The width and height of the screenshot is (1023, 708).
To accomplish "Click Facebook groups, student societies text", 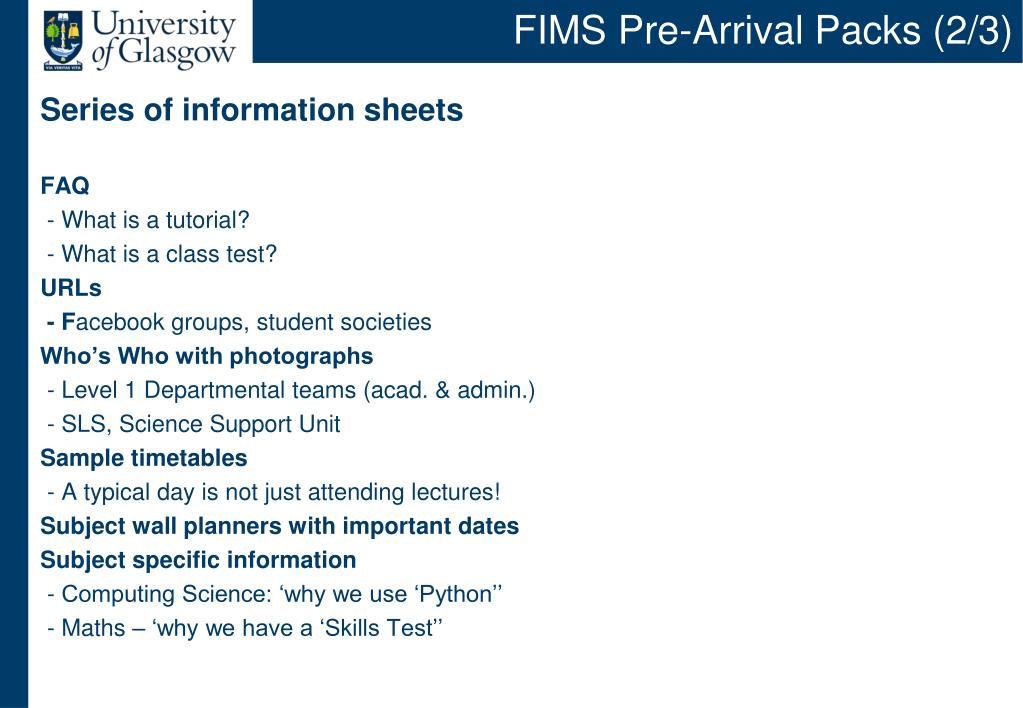I will [239, 322].
